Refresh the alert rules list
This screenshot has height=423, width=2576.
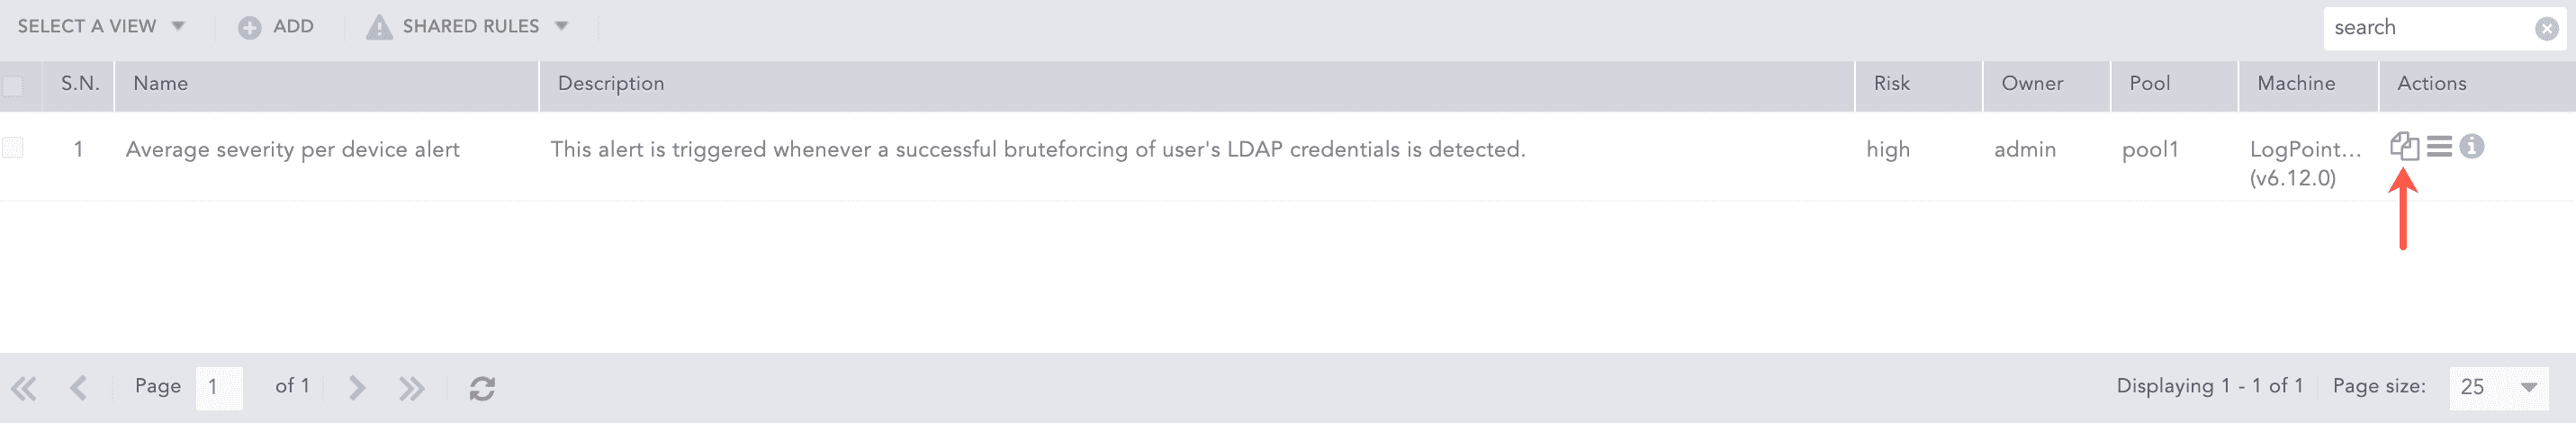click(x=482, y=388)
